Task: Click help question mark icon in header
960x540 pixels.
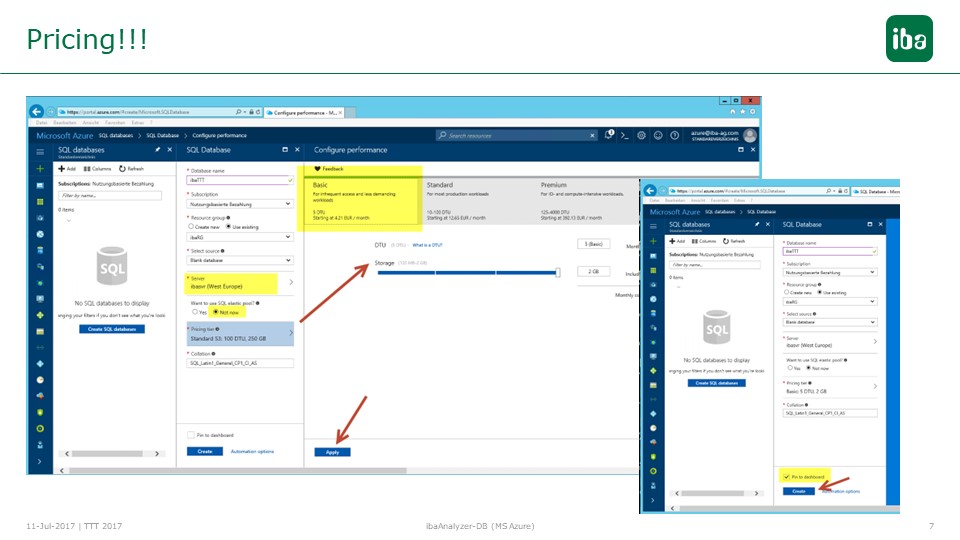Action: (674, 135)
